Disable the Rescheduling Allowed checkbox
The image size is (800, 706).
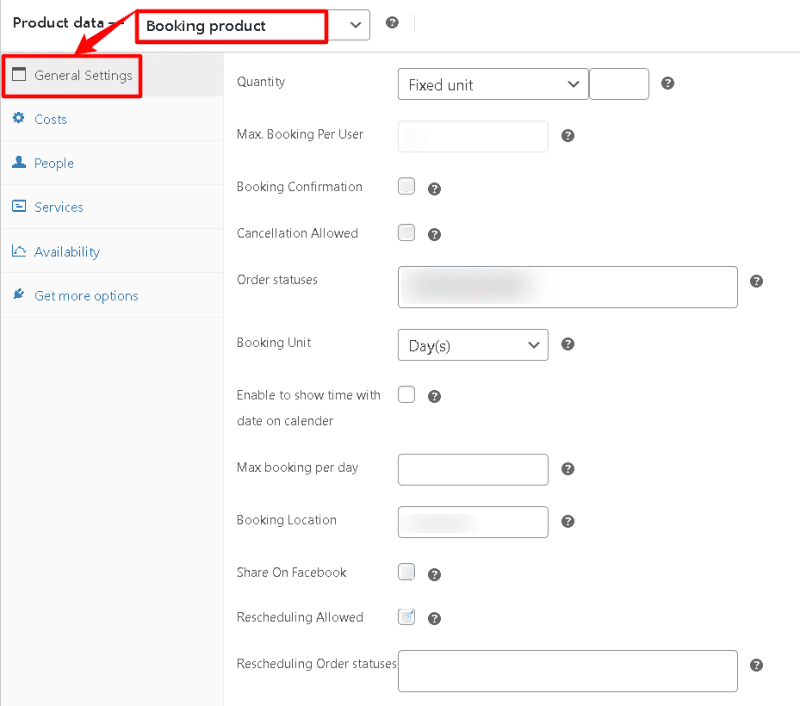tap(406, 617)
